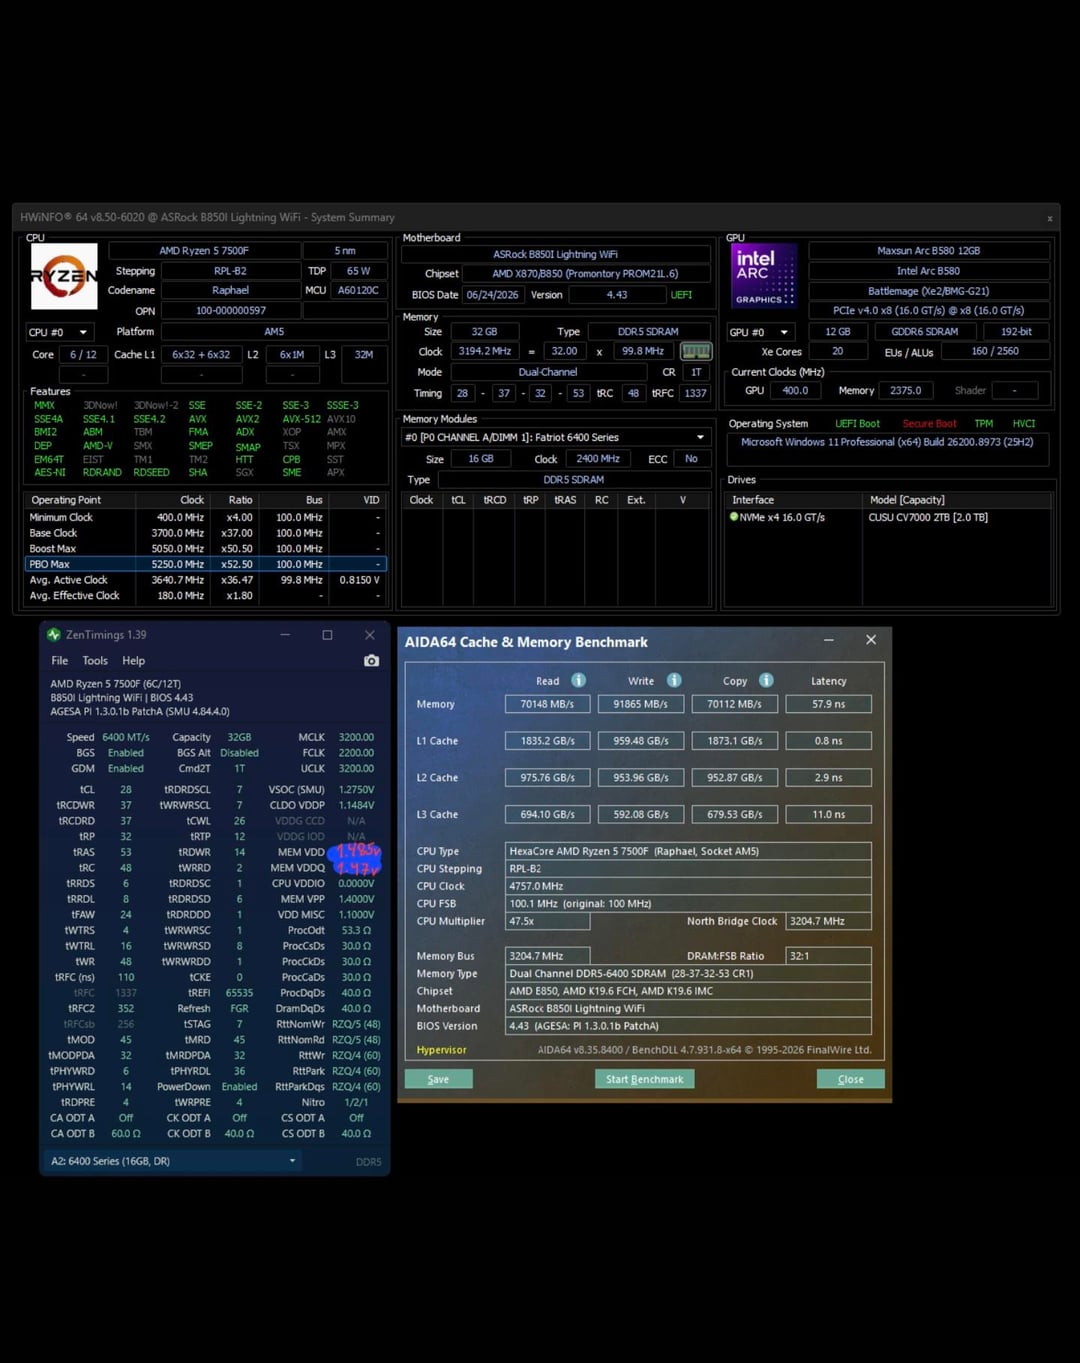Image resolution: width=1080 pixels, height=1363 pixels.
Task: Click the green UEFI label beside BIOS version
Action: click(681, 295)
